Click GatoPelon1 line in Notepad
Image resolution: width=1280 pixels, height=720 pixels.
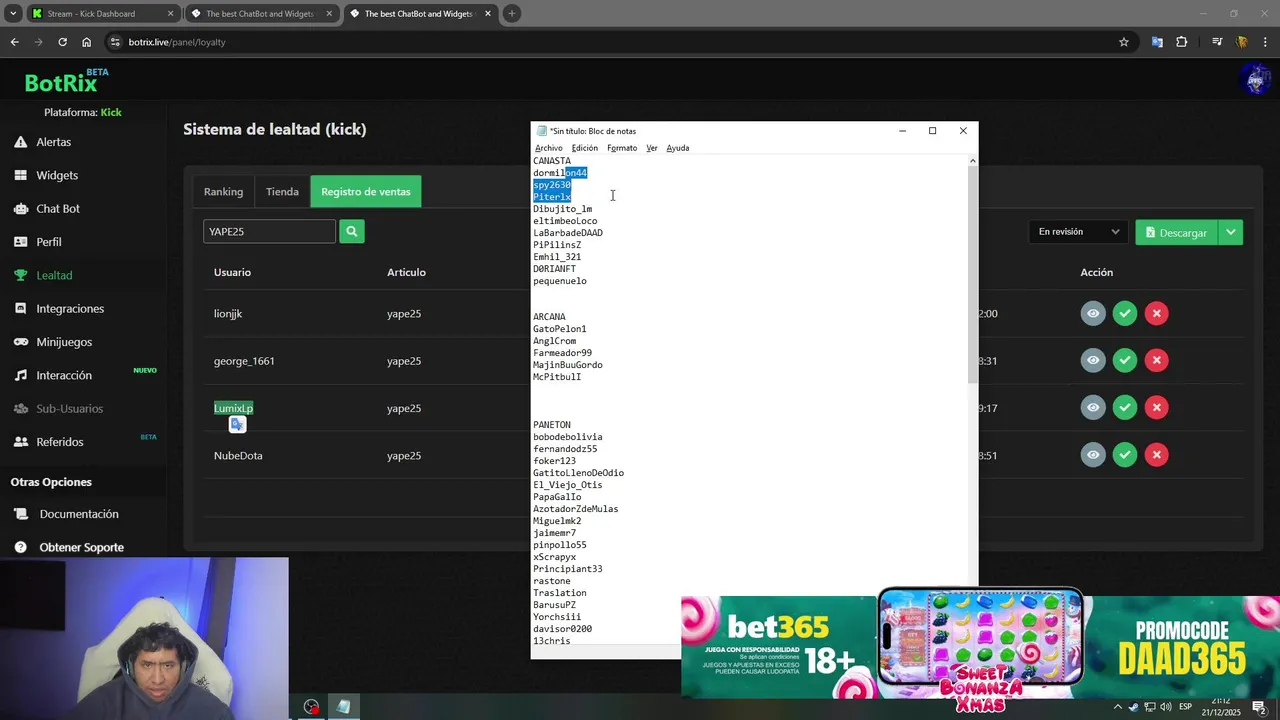[x=560, y=329]
